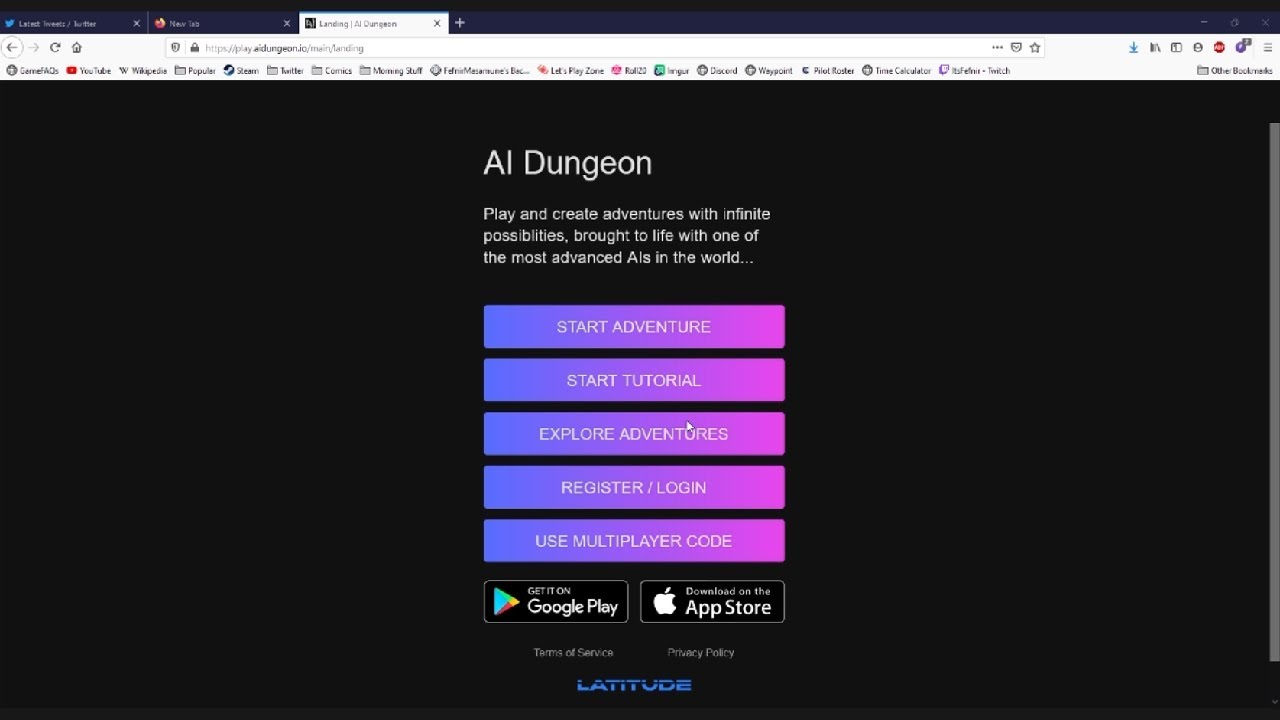
Task: Open the Roll20 bookmark
Action: (629, 71)
